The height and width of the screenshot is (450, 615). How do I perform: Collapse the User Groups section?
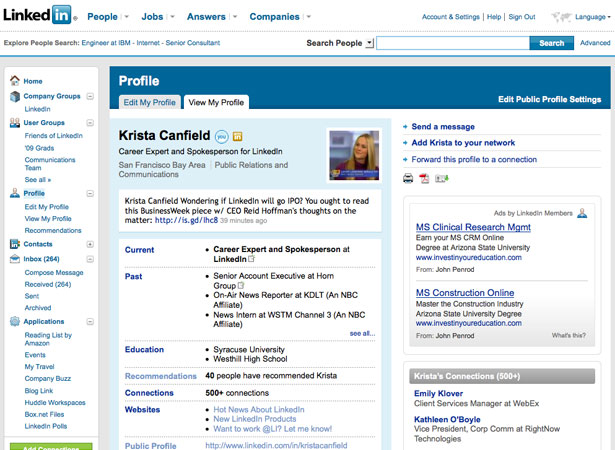[x=90, y=123]
